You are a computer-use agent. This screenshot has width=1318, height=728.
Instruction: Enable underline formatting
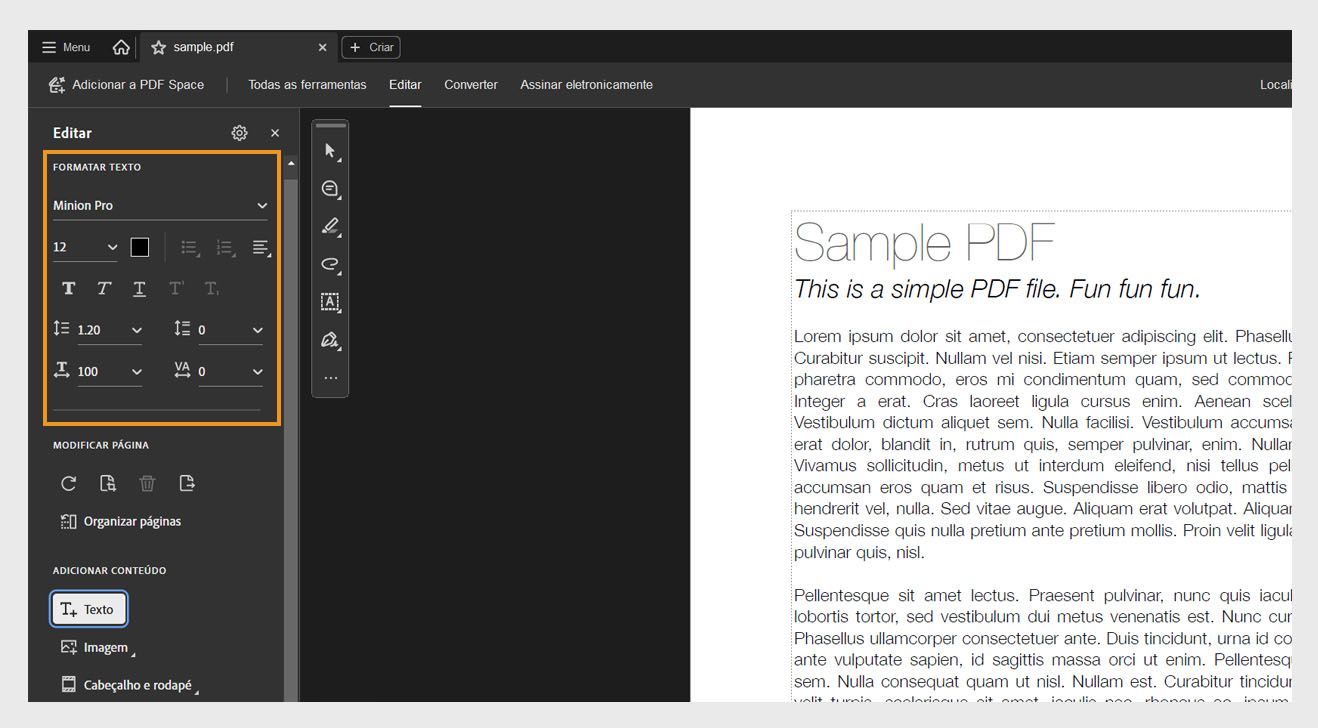[138, 288]
